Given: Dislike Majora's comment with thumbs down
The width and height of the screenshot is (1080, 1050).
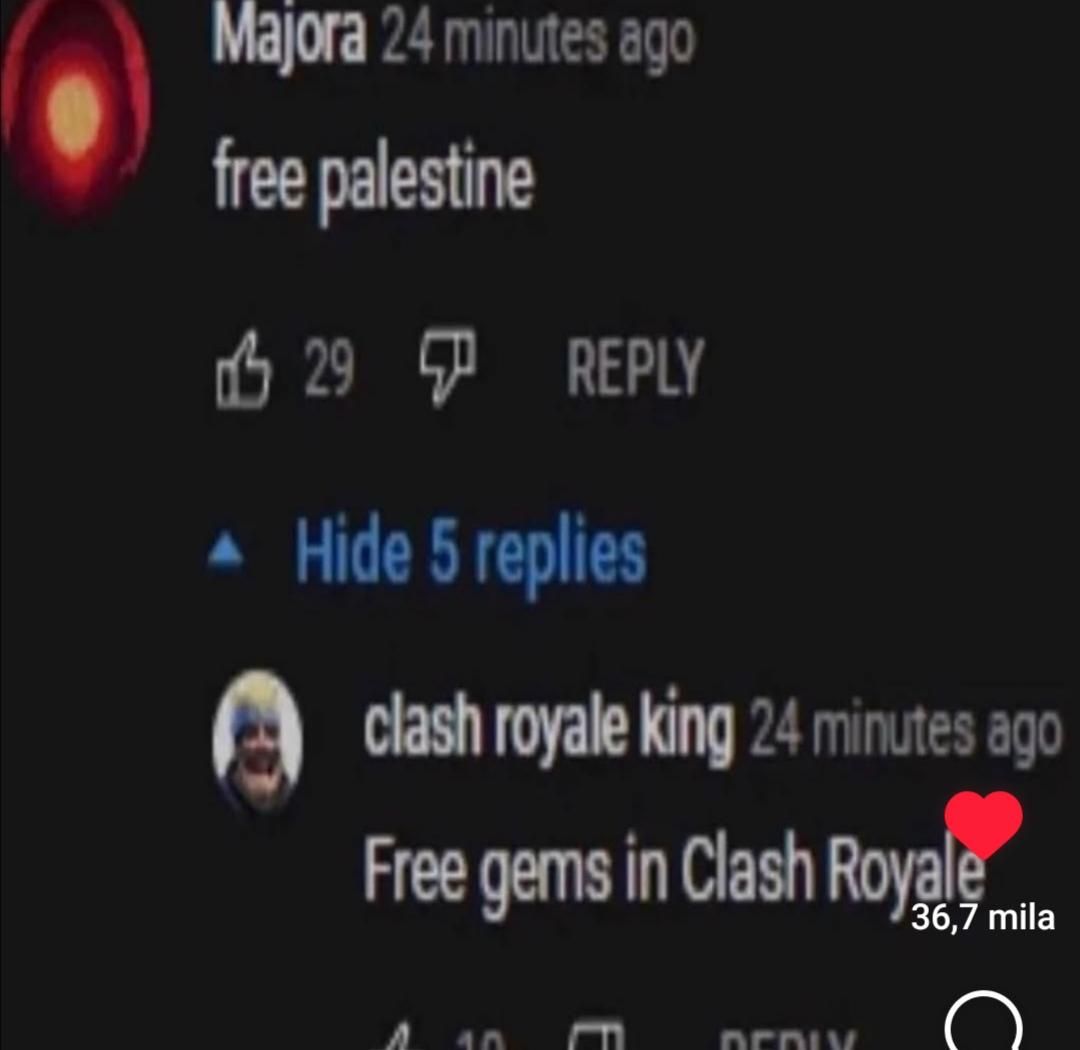Looking at the screenshot, I should pos(448,366).
